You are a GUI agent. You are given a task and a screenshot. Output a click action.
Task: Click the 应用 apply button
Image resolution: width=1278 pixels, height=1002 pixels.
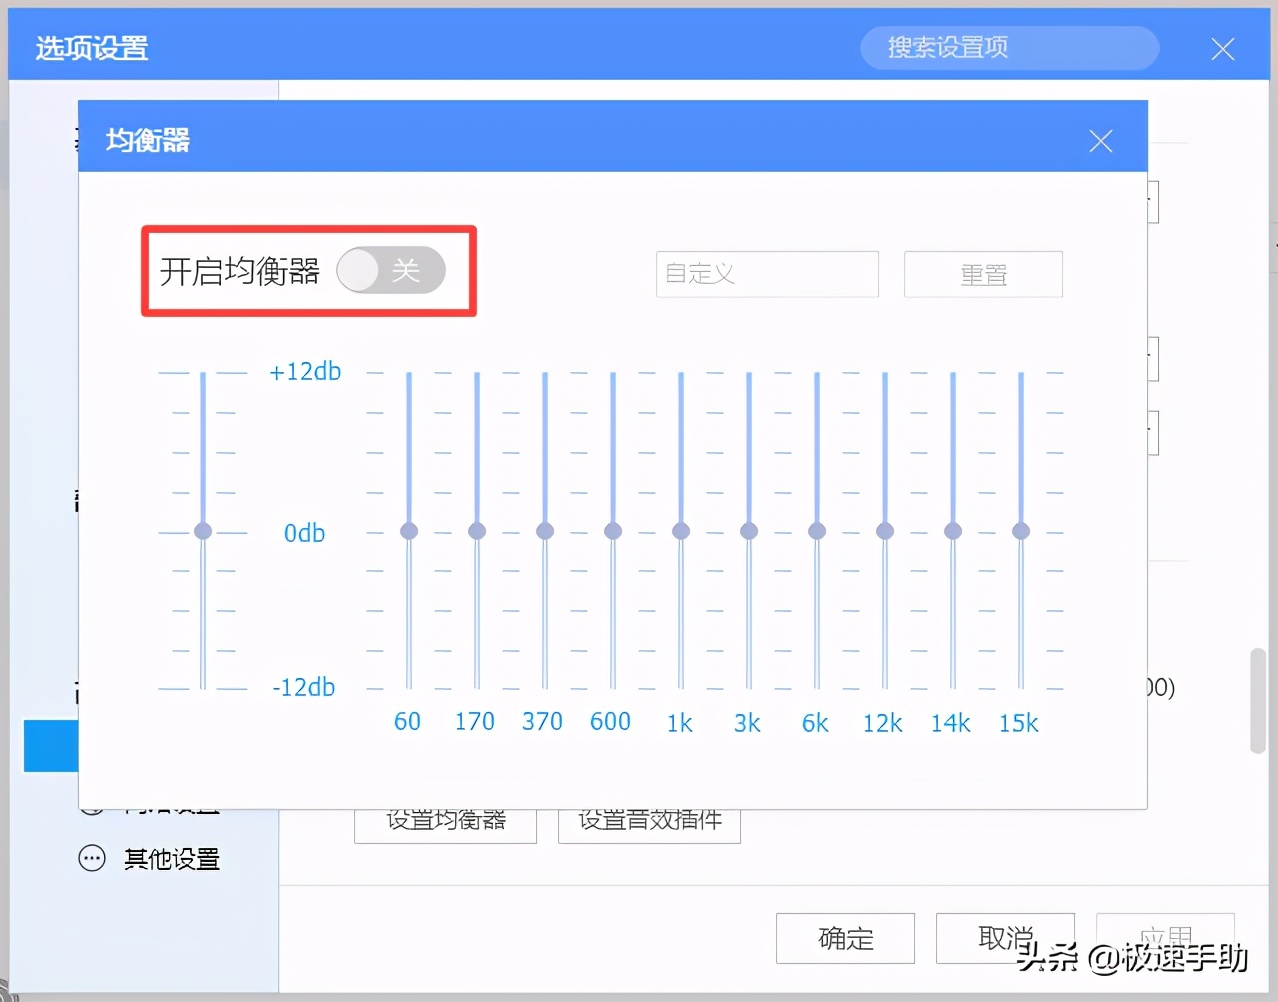coord(1165,938)
